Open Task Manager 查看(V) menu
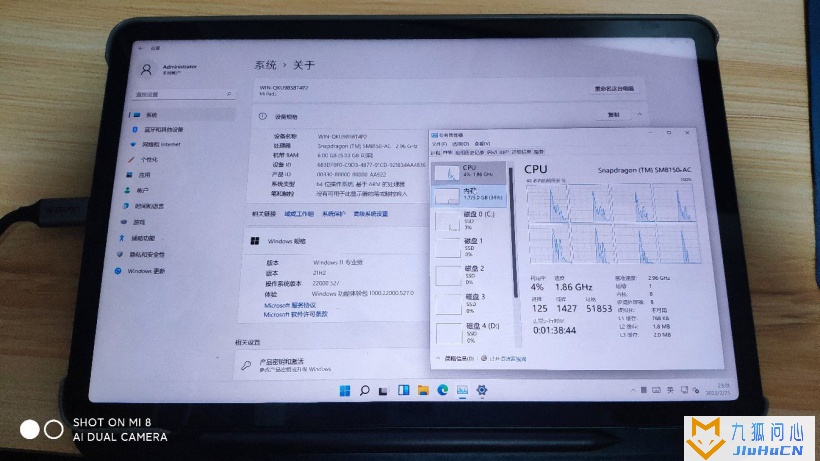Screen dimensions: 820x461 [482, 144]
